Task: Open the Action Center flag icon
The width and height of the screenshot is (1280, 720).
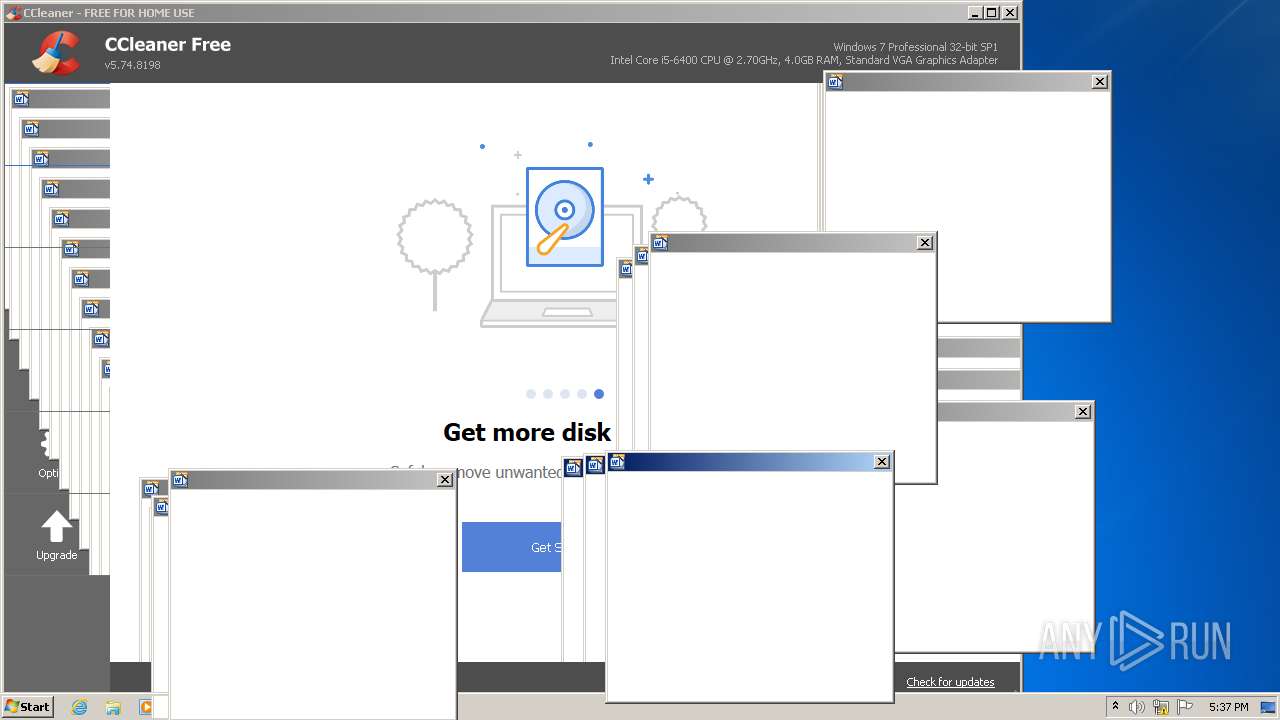Action: (1185, 707)
